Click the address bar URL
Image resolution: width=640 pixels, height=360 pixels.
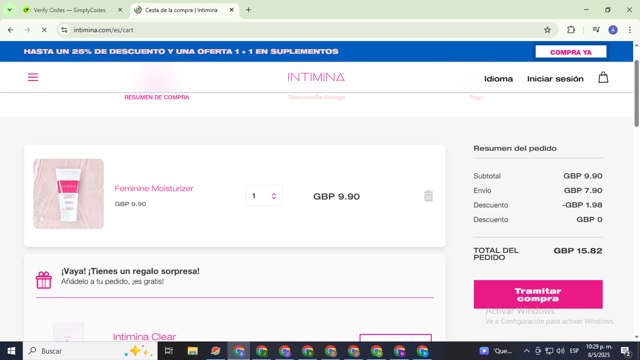103,30
